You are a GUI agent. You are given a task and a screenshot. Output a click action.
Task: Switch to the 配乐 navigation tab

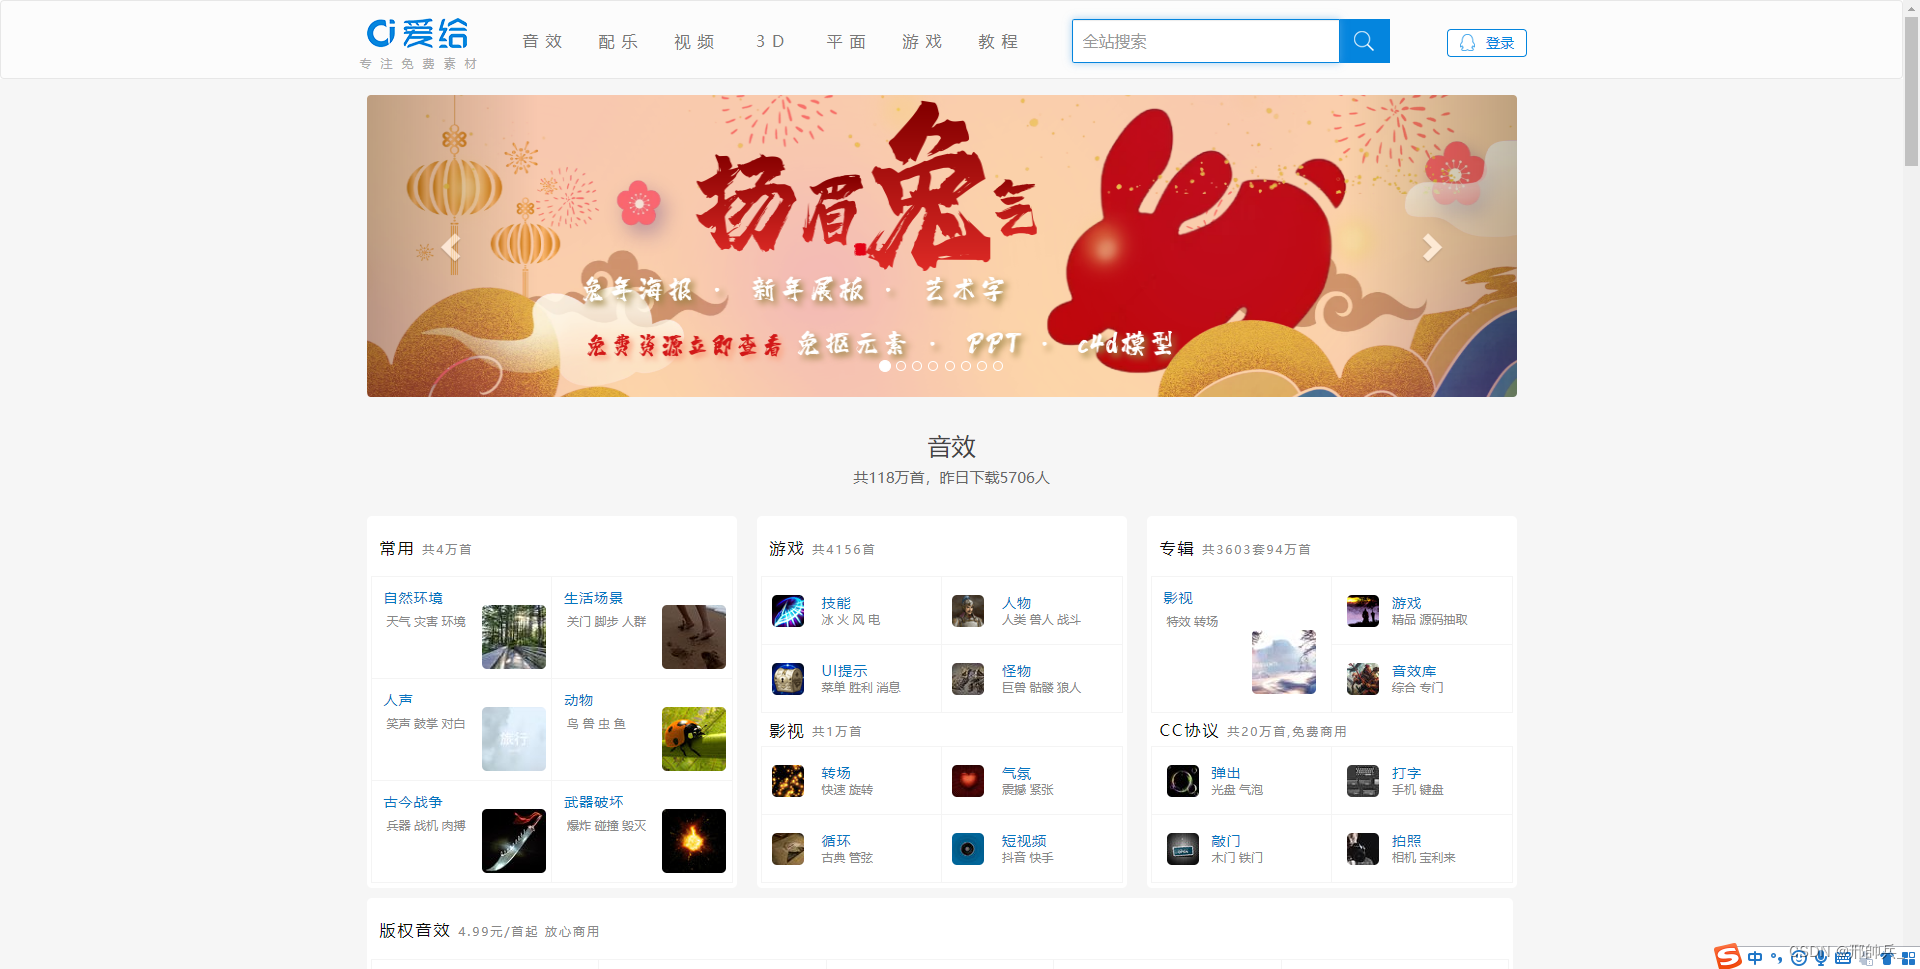[x=618, y=41]
